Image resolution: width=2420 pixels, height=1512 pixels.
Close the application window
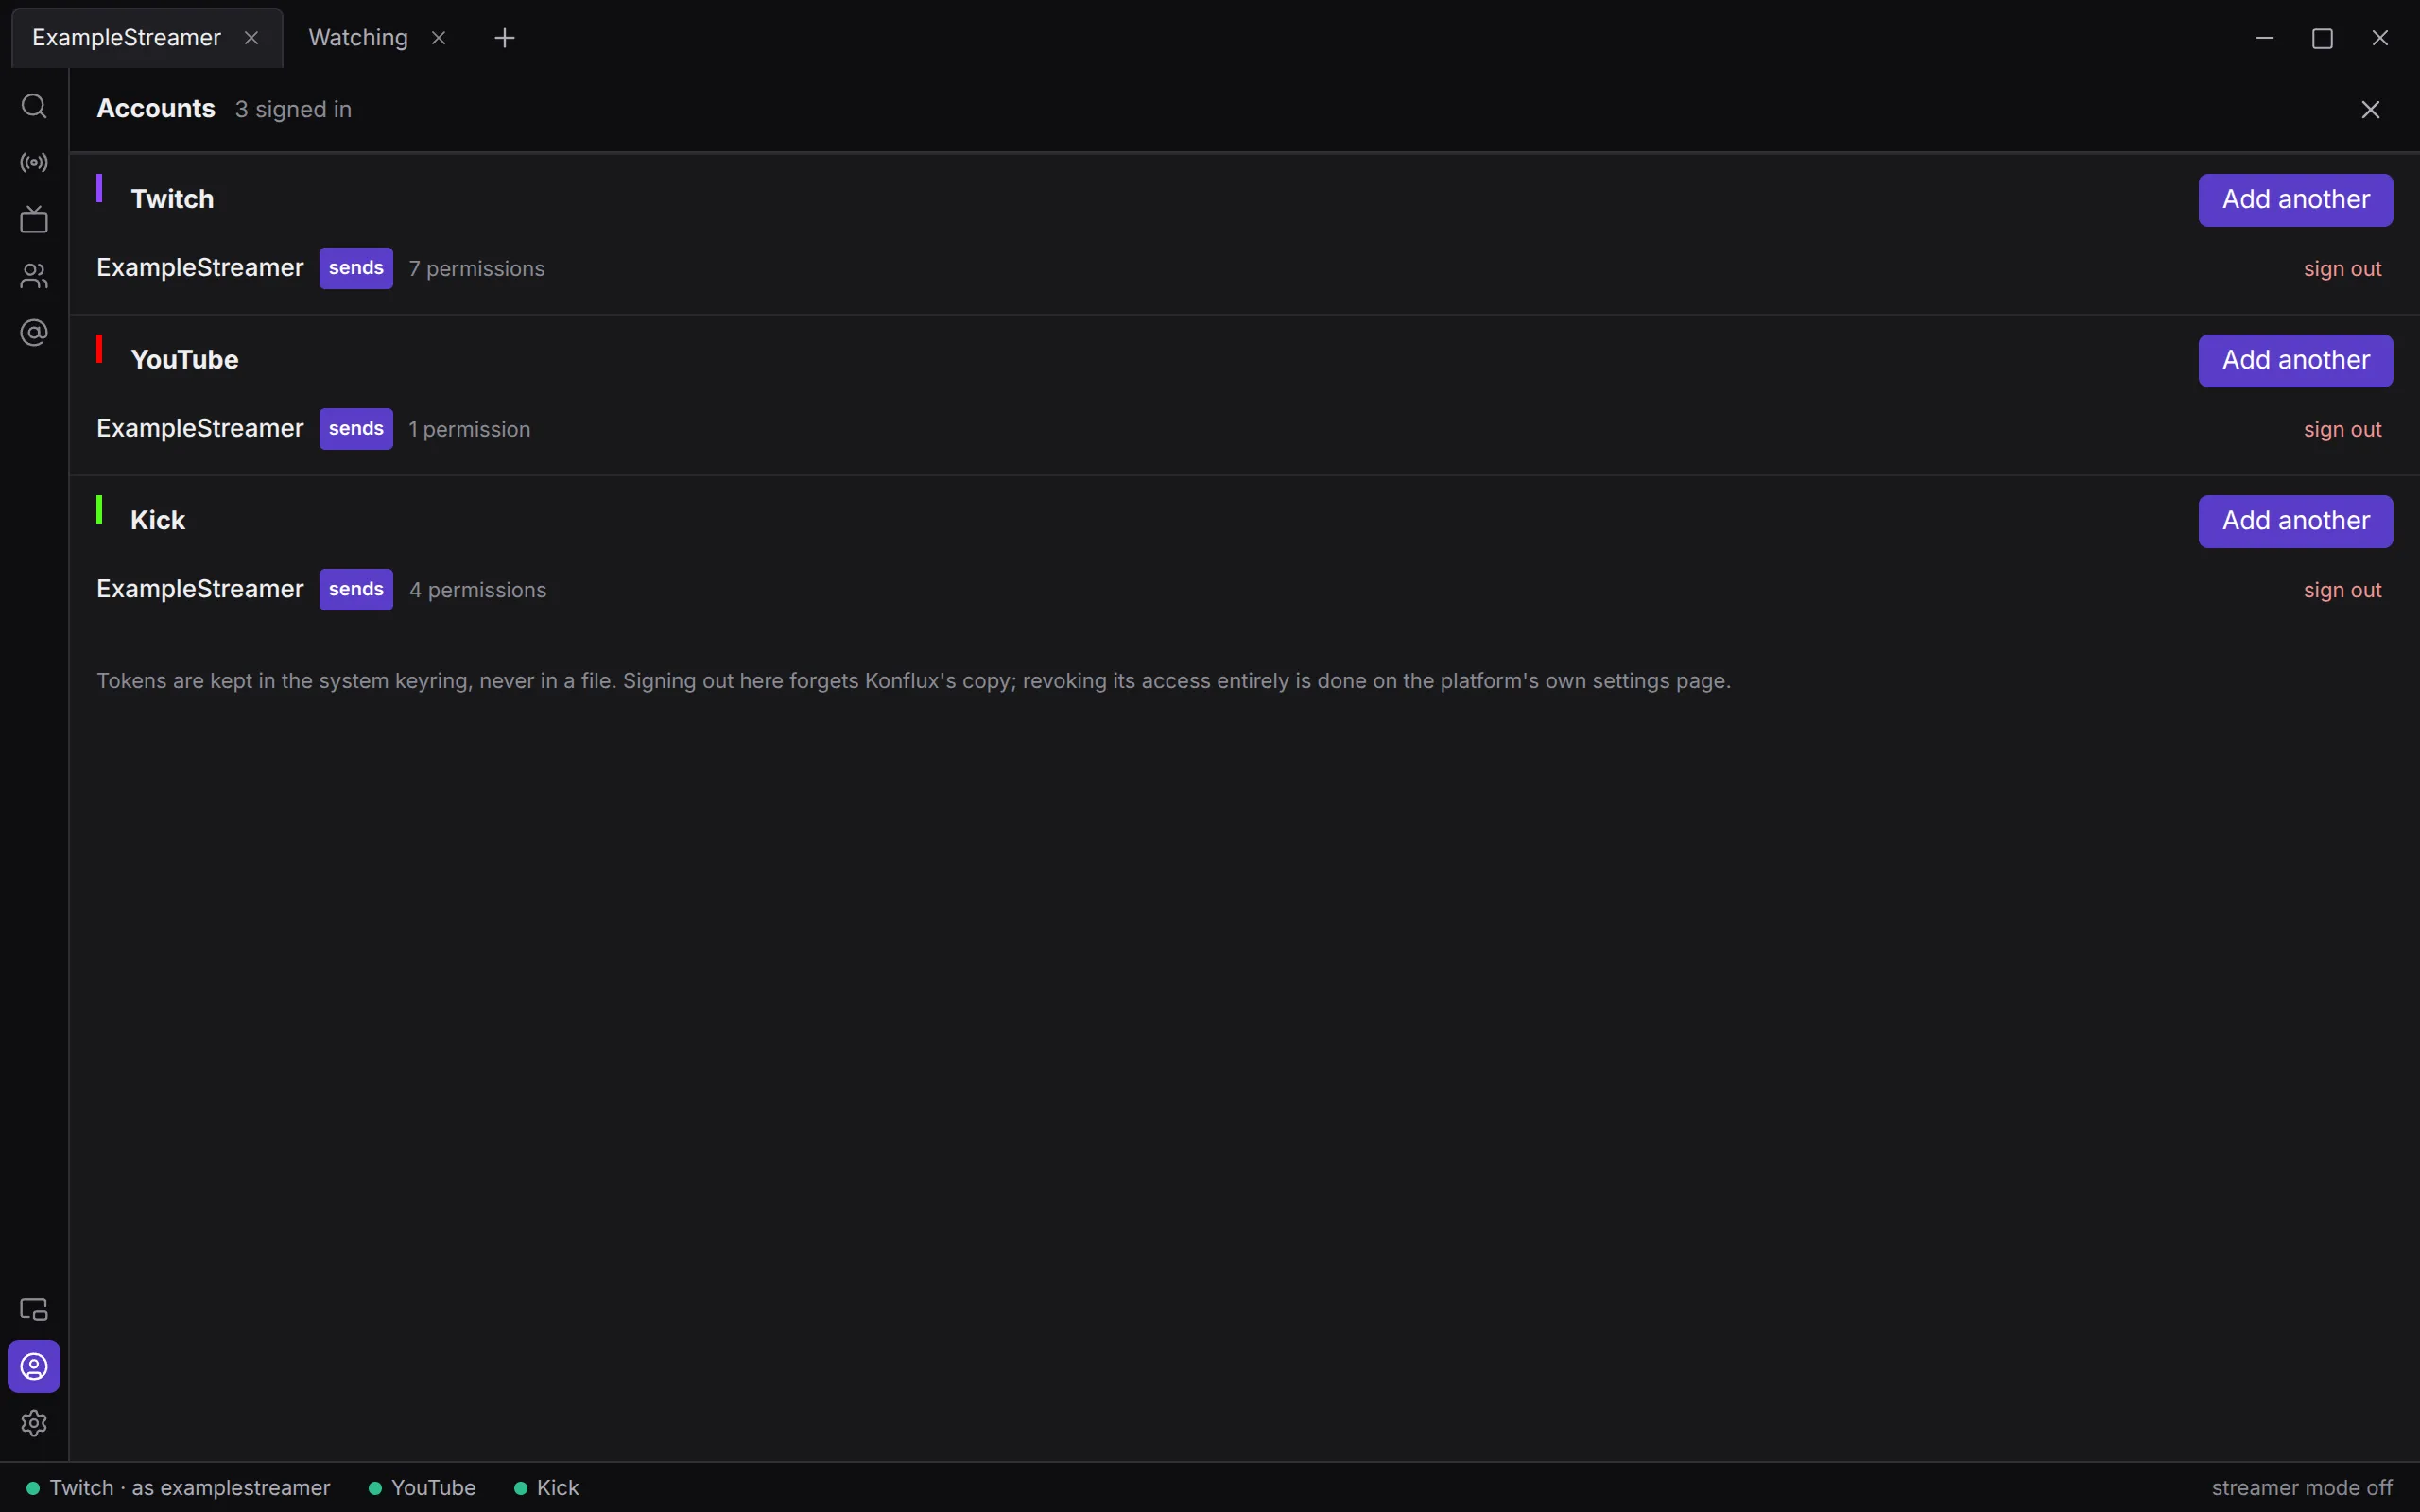pos(2380,38)
